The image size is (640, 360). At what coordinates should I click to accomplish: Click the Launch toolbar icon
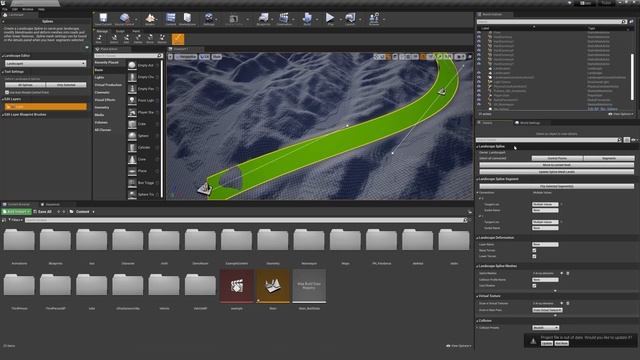350,18
